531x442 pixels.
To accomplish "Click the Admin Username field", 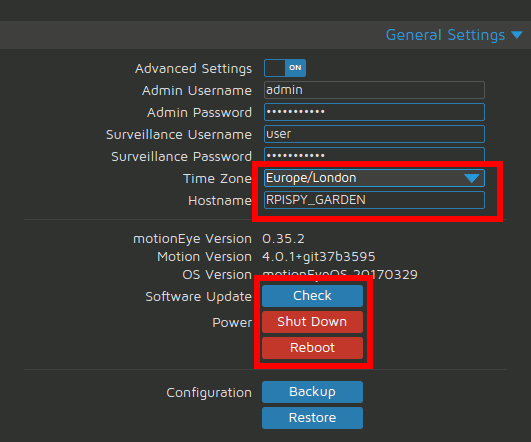I will tap(374, 90).
